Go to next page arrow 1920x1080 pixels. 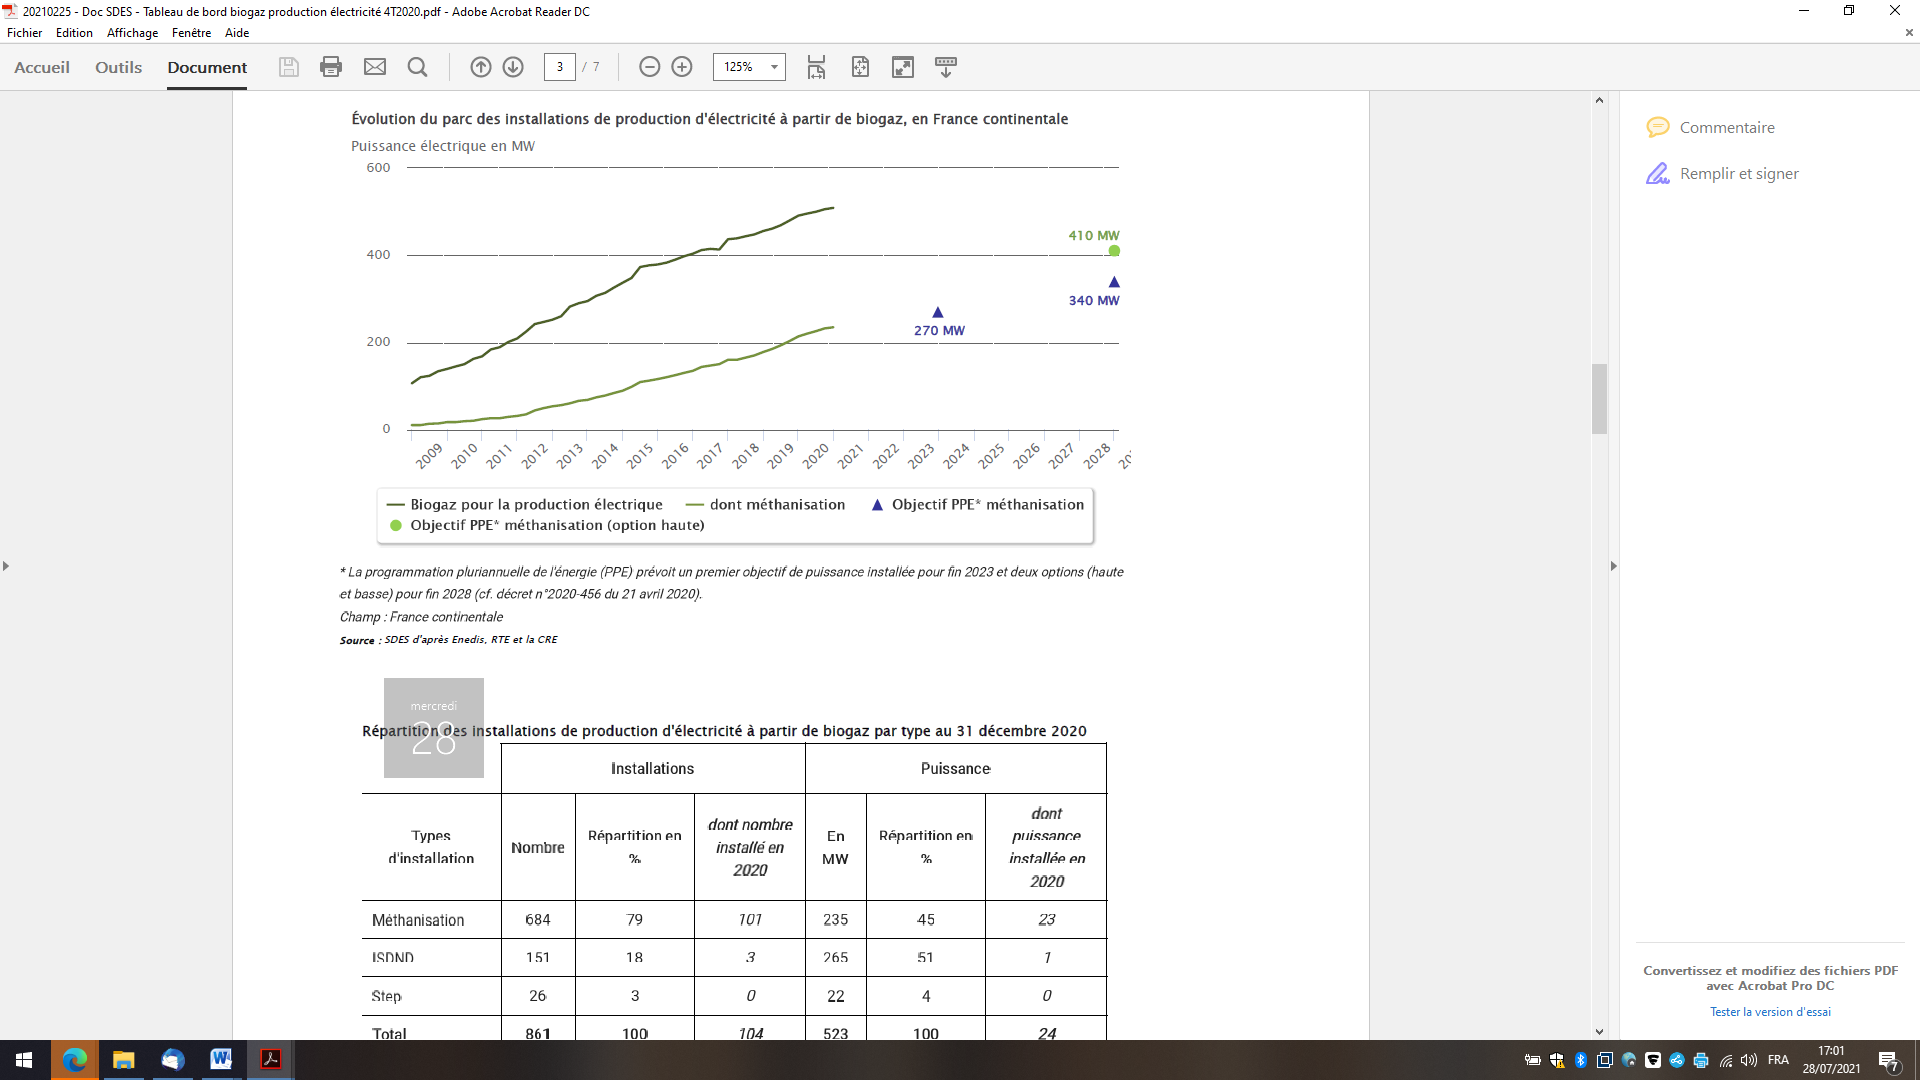tap(513, 67)
